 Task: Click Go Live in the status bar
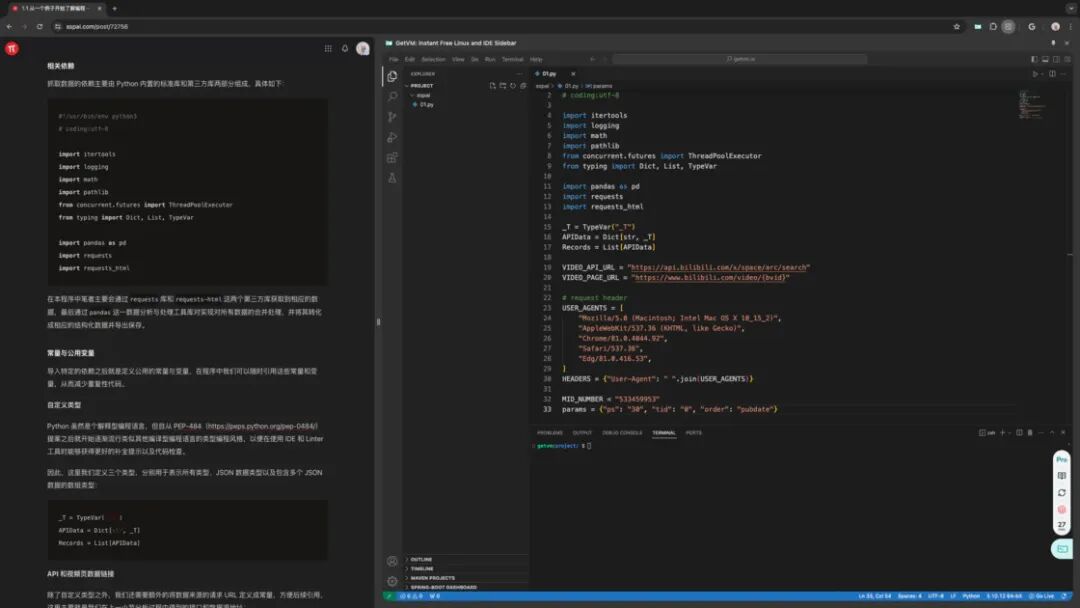[x=1041, y=596]
